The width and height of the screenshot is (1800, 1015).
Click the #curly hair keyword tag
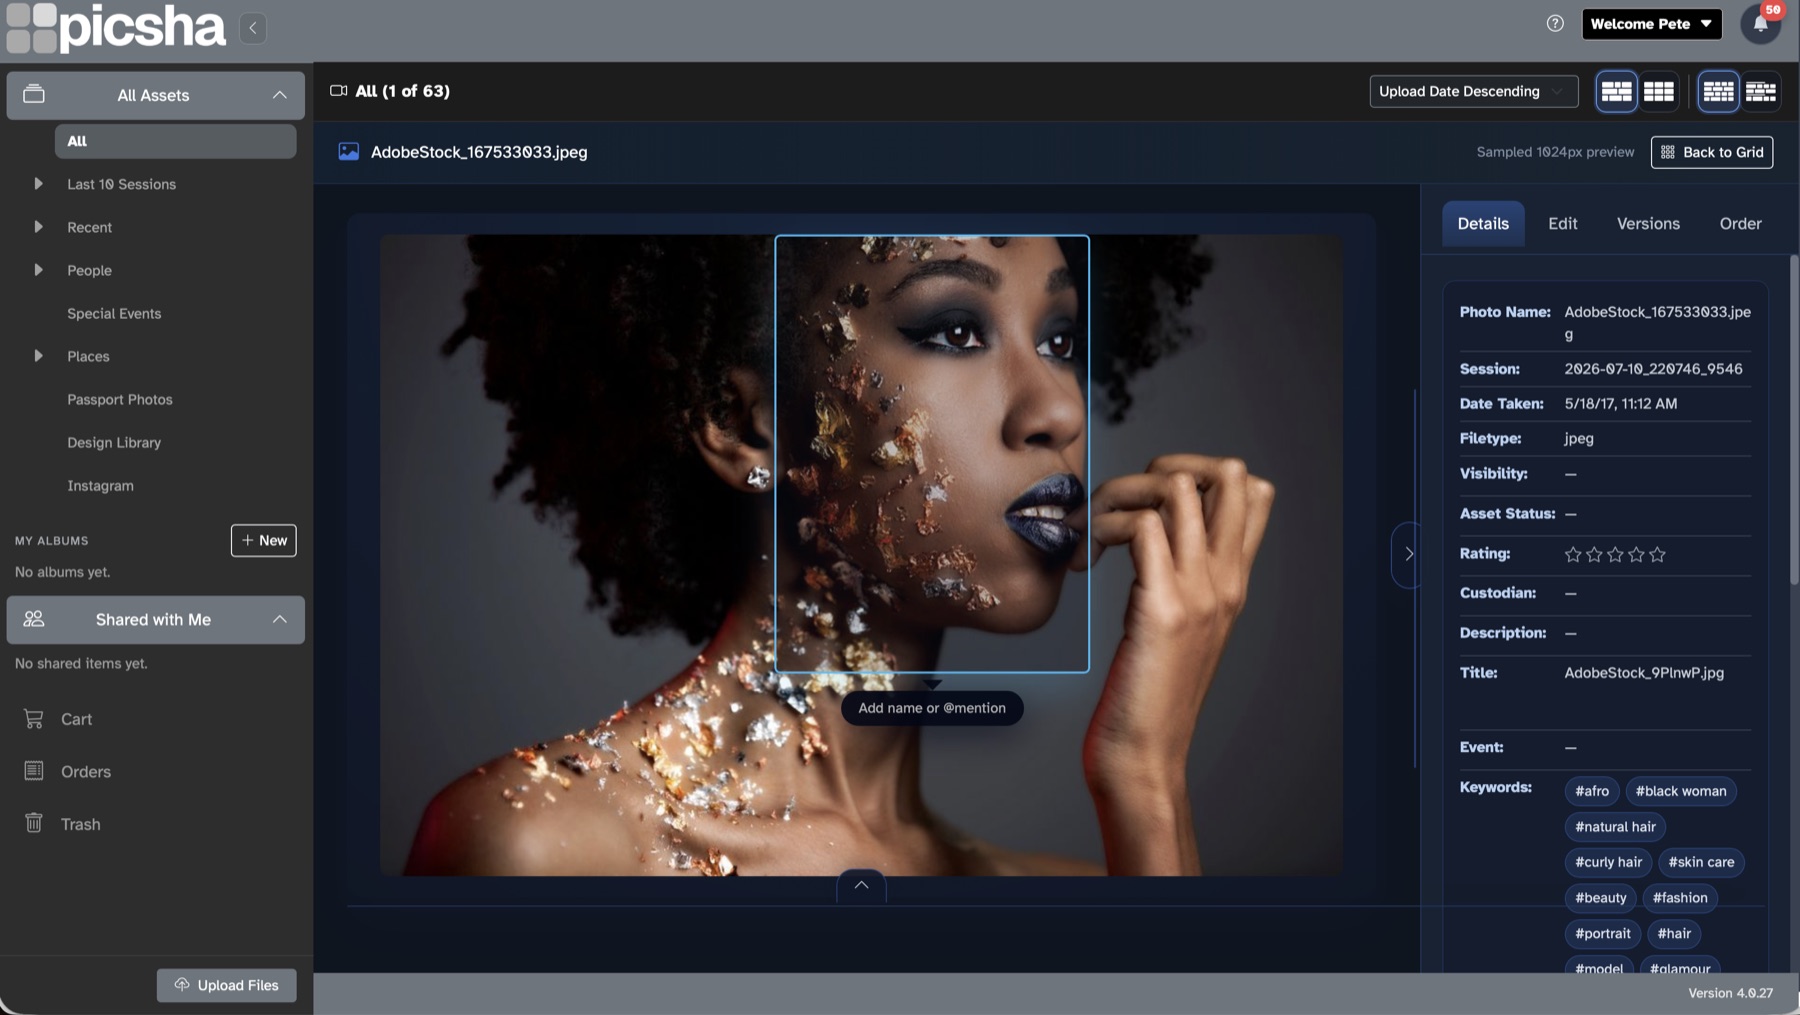[x=1608, y=862]
